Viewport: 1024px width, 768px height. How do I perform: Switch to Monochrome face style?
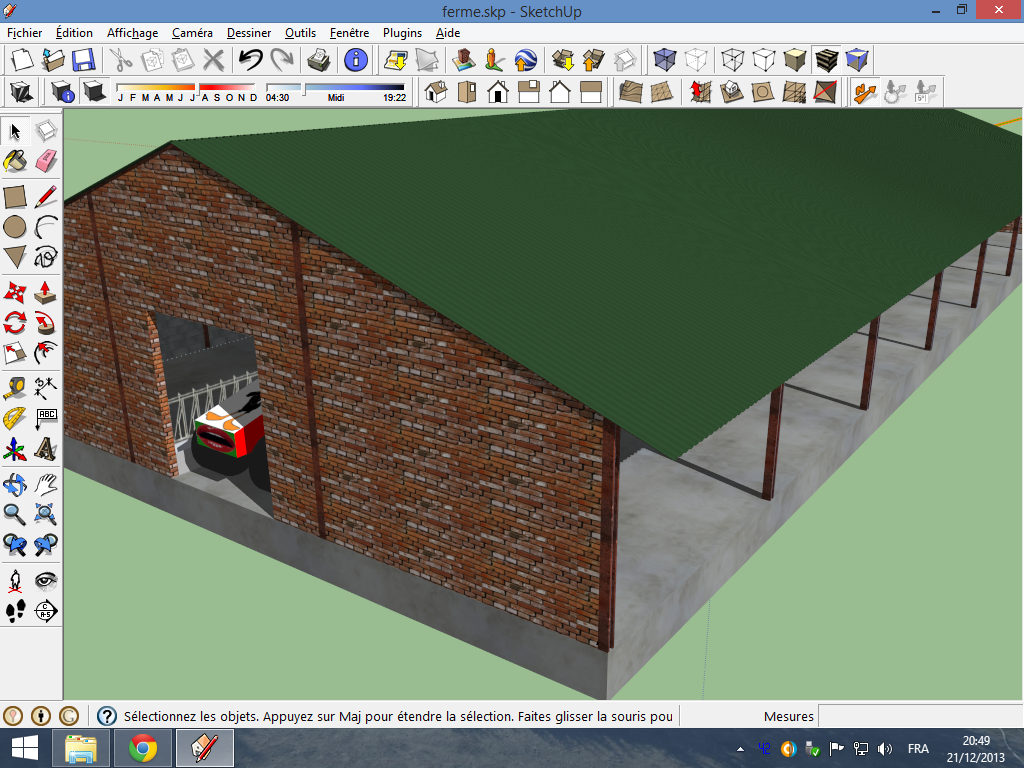point(857,60)
